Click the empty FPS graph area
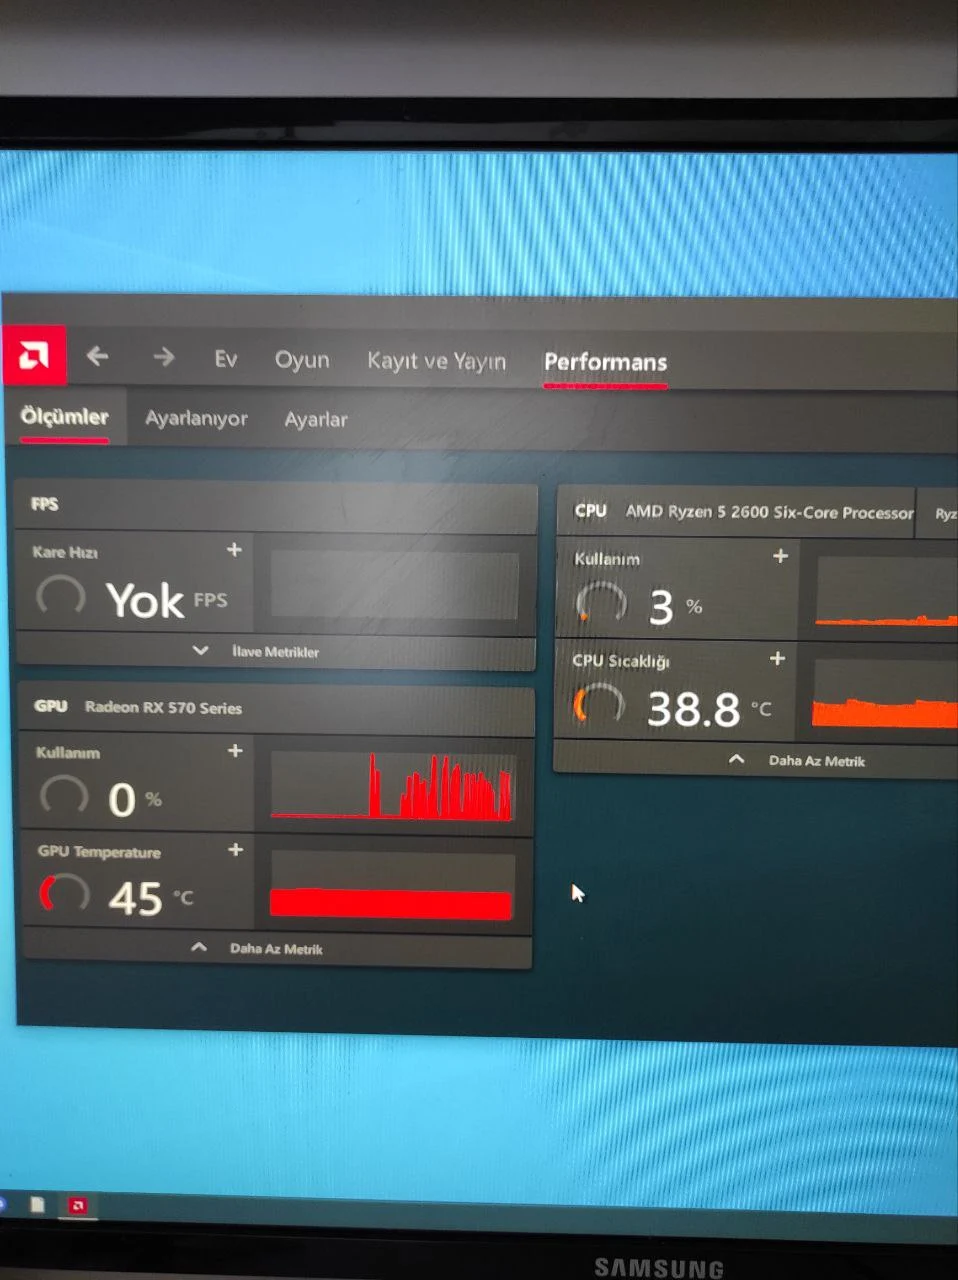958x1280 pixels. [x=394, y=585]
